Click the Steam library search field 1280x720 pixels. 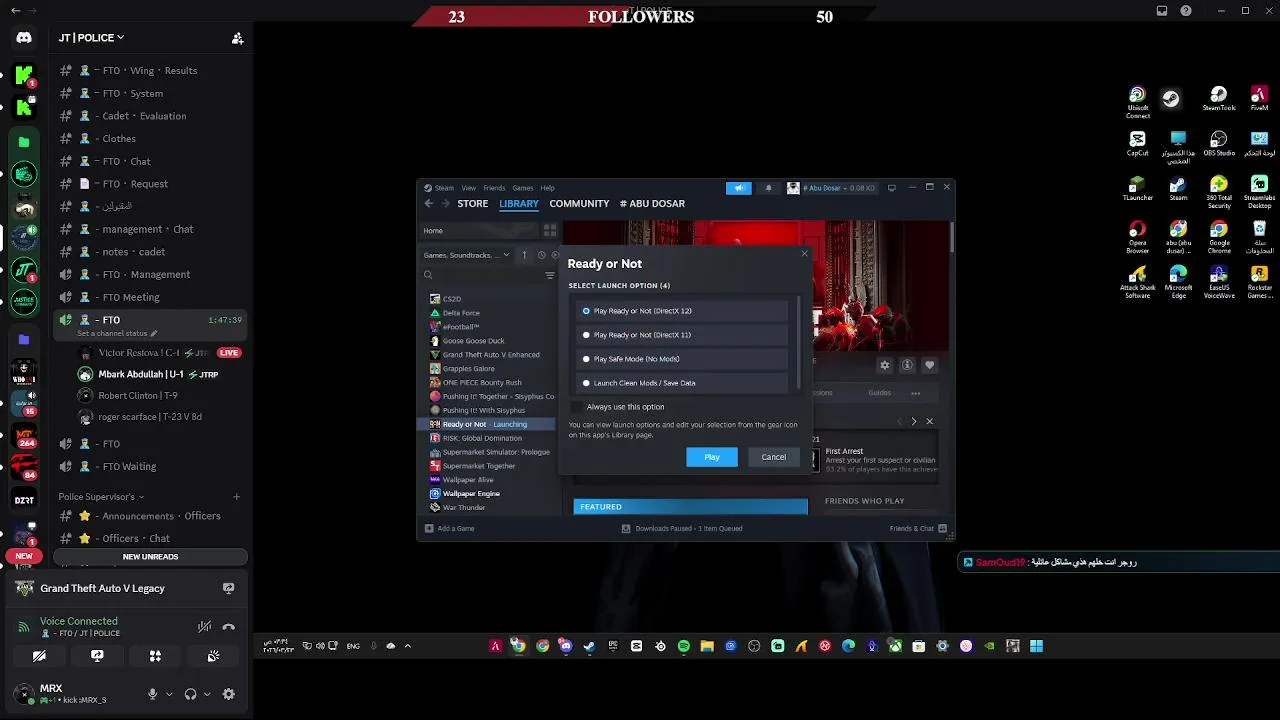pyautogui.click(x=483, y=275)
